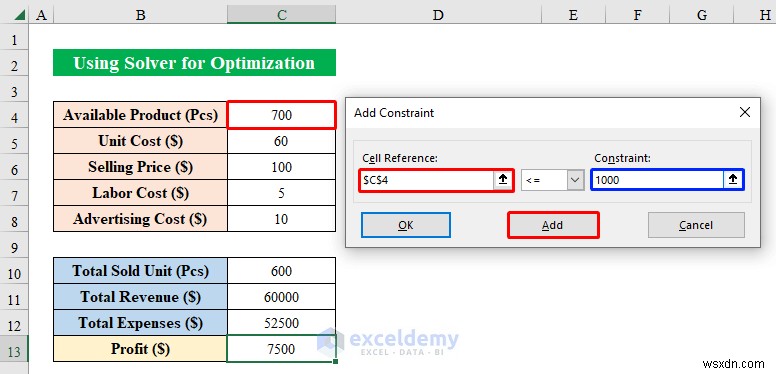Click the 'Unit Cost ($)' cell
This screenshot has width=776, height=374.
click(141, 141)
